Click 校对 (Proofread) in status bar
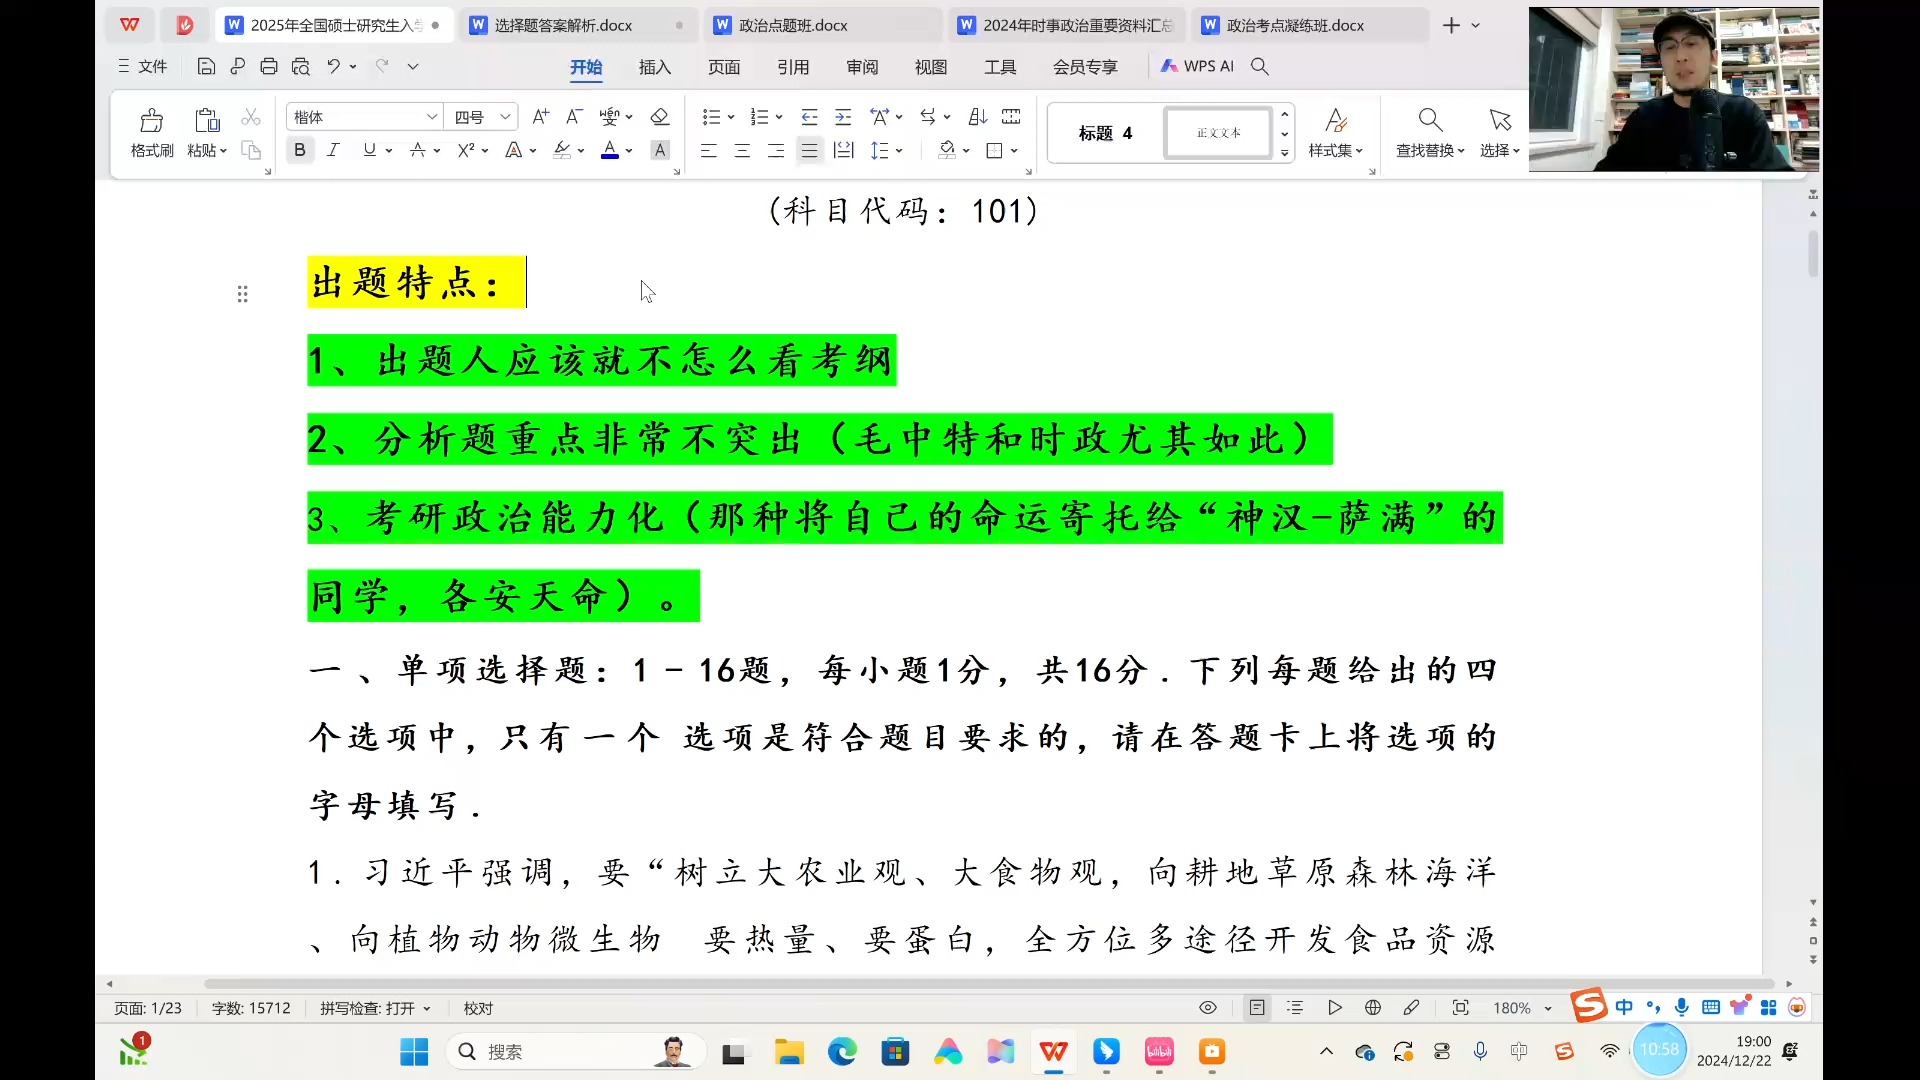Viewport: 1920px width, 1080px height. coord(478,1008)
